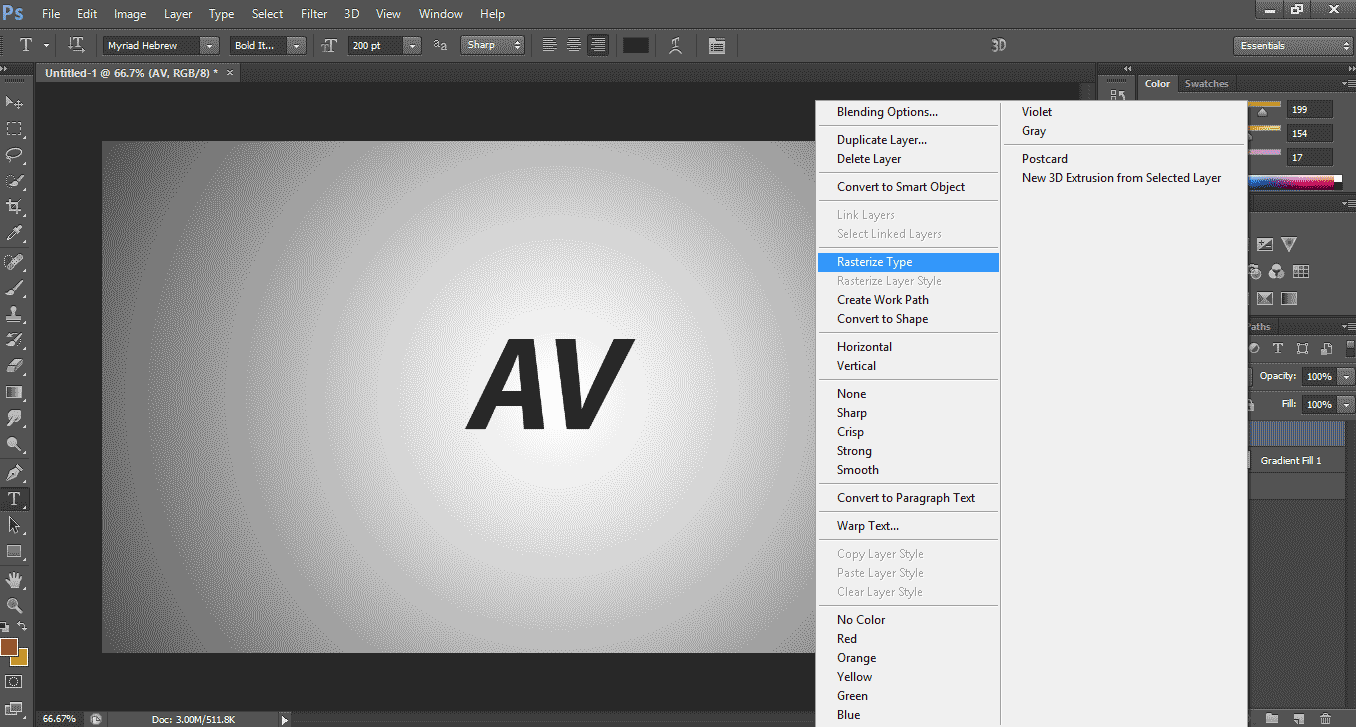
Task: Activate the Pen tool
Action: click(15, 472)
